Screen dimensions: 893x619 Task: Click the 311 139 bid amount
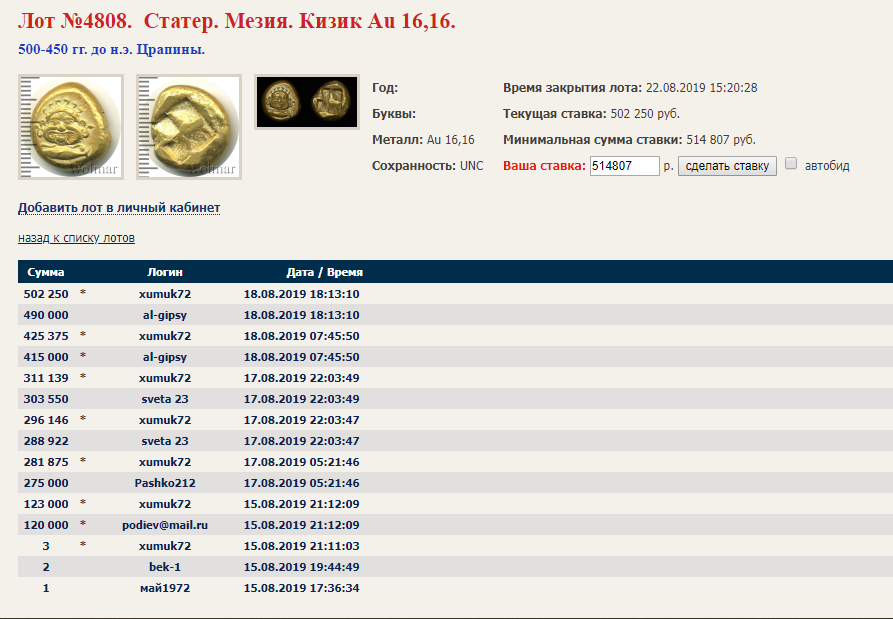tap(46, 378)
